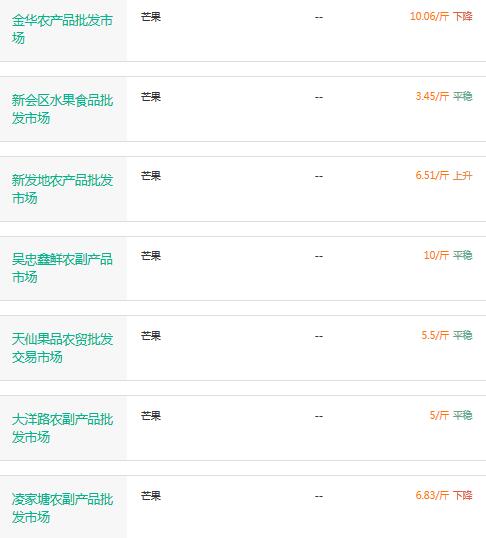Image resolution: width=486 pixels, height=538 pixels.
Task: Open 新发地农产品批发市场 market link
Action: (x=62, y=189)
